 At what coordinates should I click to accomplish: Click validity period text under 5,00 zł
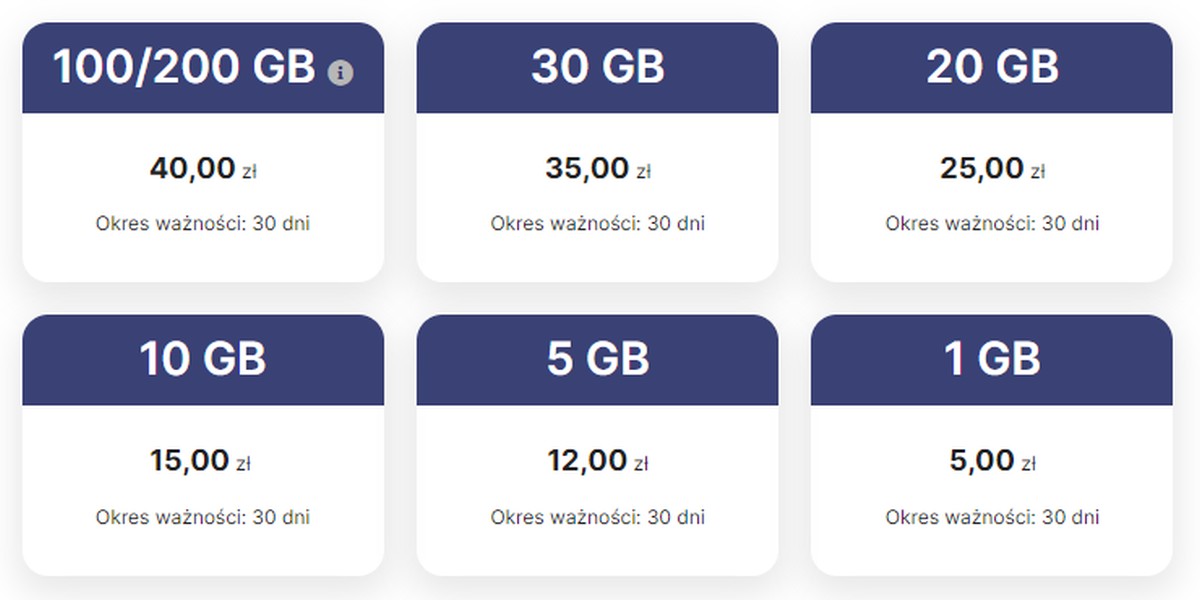(x=991, y=517)
